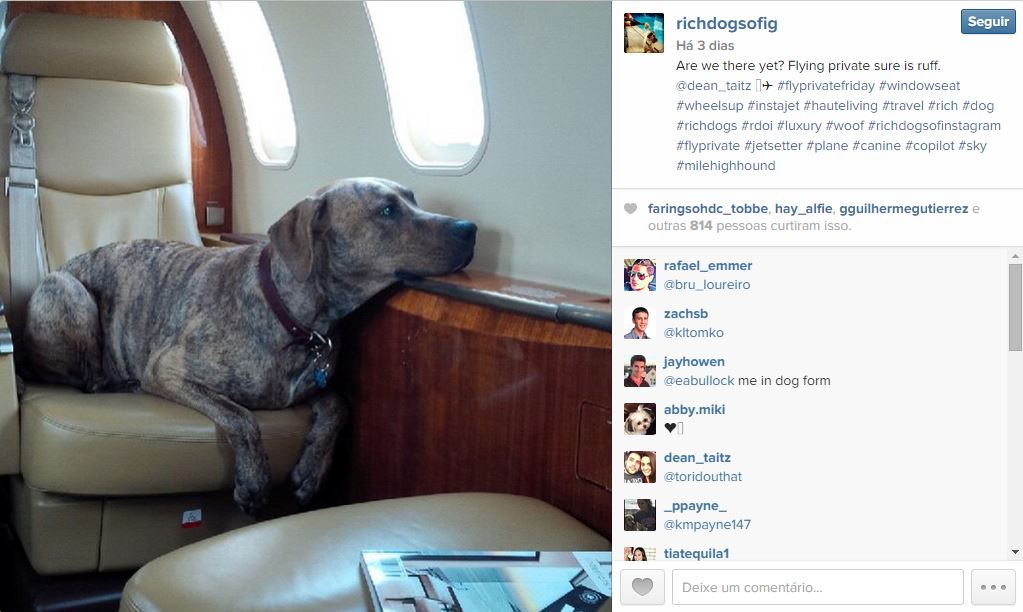Open the #richdogsofinstagram hashtag
The width and height of the screenshot is (1023, 612).
(934, 125)
